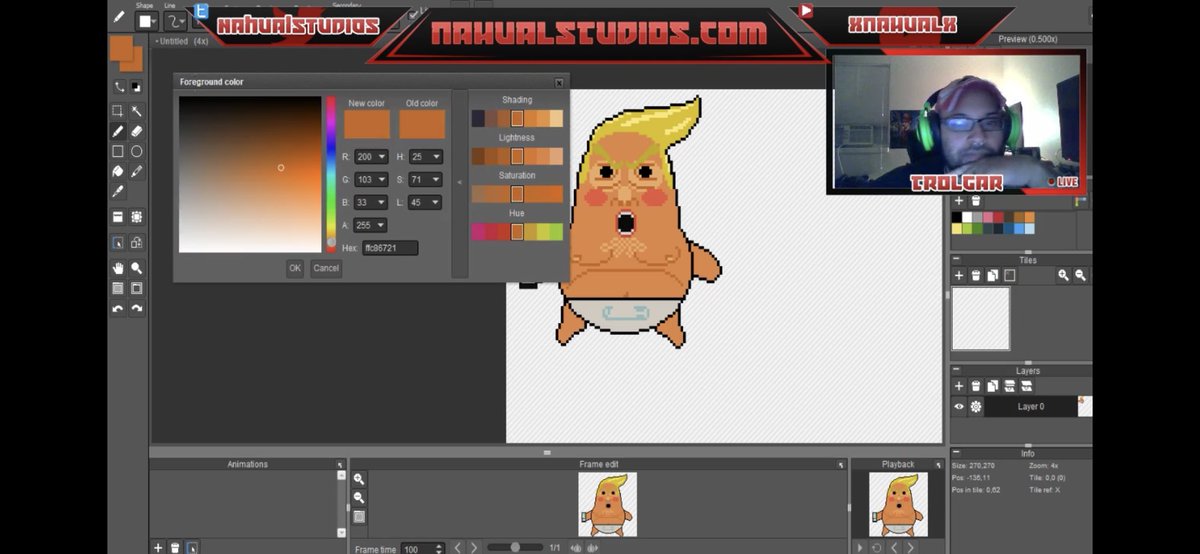The height and width of the screenshot is (554, 1200).
Task: Click the Old color swatch
Action: [422, 124]
